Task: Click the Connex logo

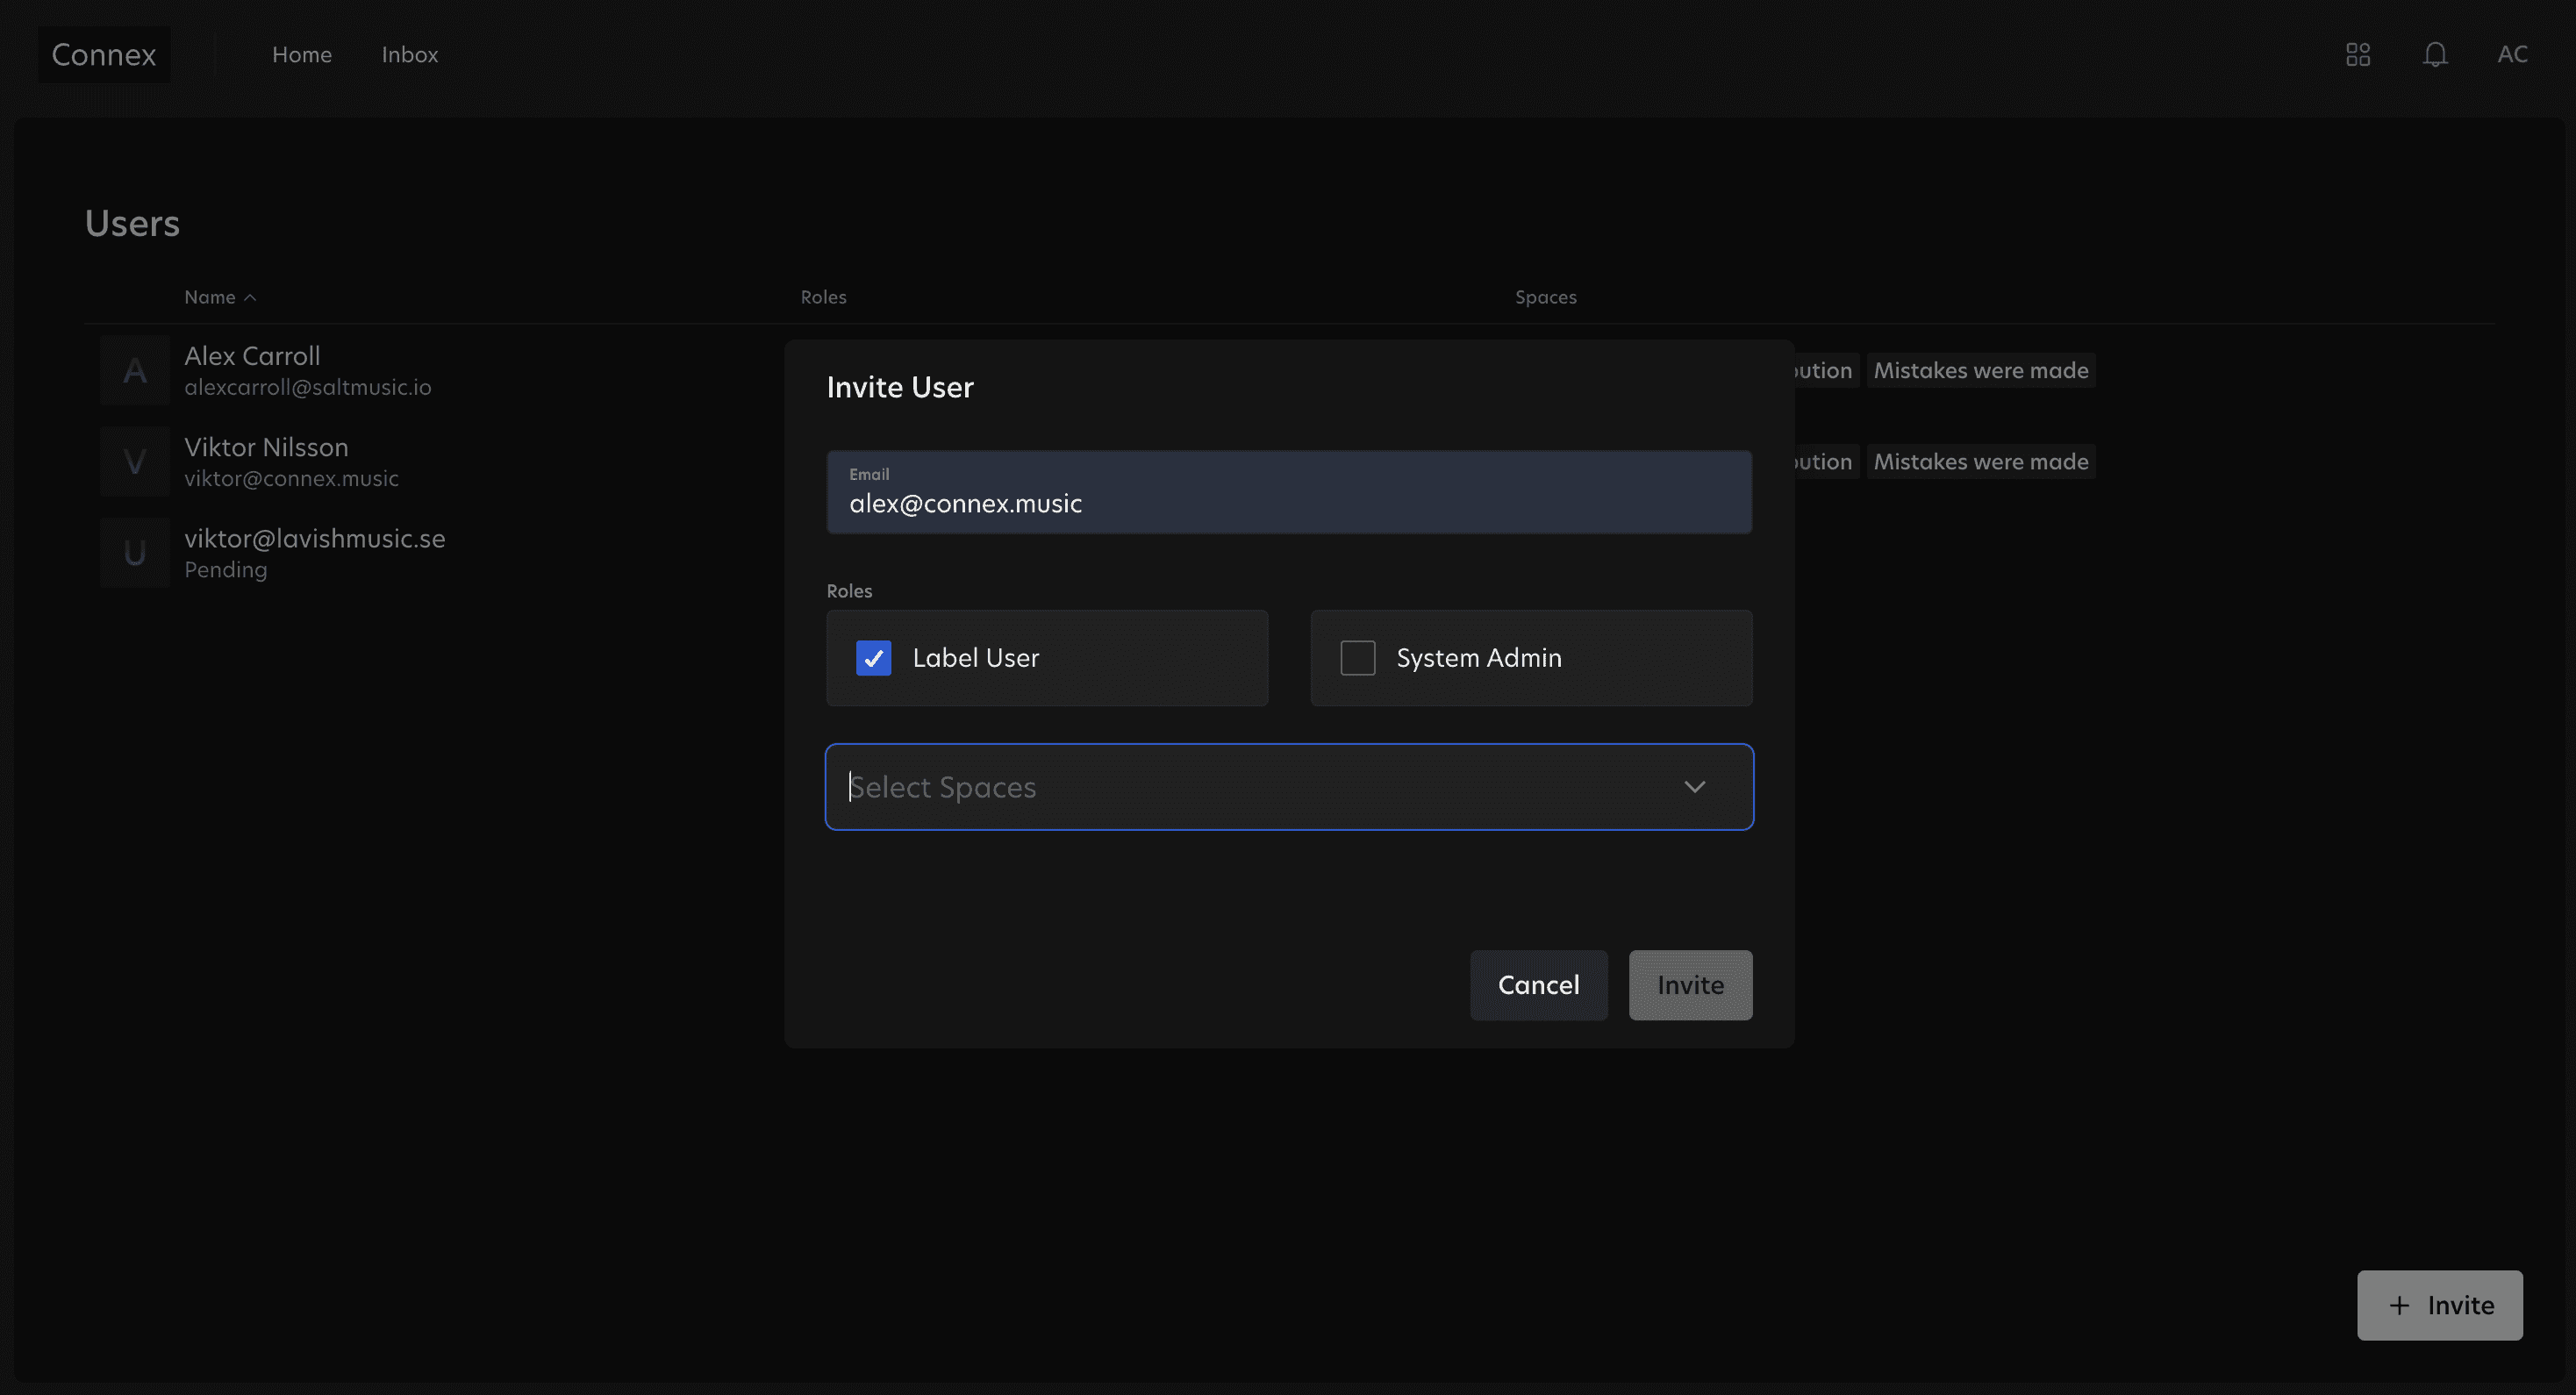Action: 104,54
